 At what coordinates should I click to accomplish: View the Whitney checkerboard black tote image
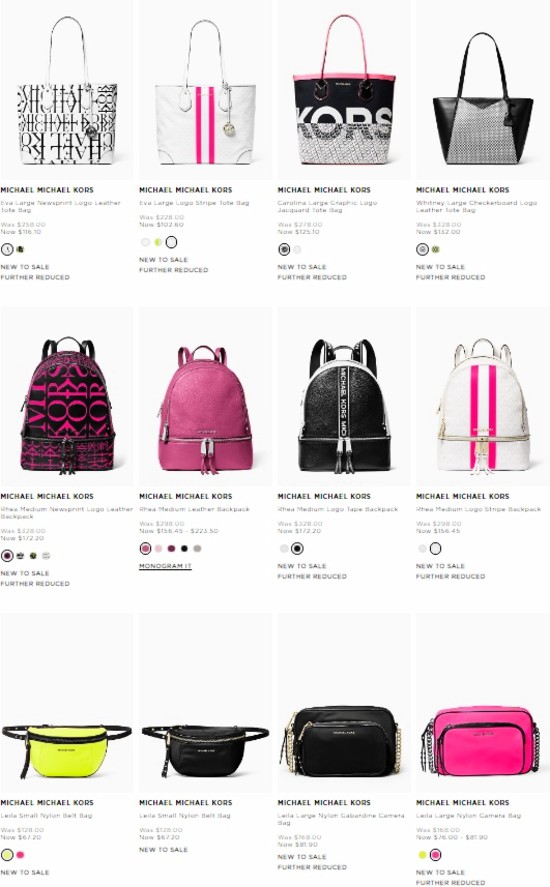point(483,91)
